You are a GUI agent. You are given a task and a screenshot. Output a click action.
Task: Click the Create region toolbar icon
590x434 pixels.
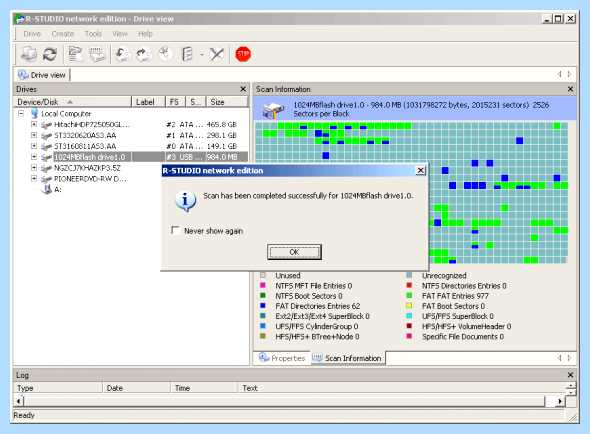click(166, 54)
